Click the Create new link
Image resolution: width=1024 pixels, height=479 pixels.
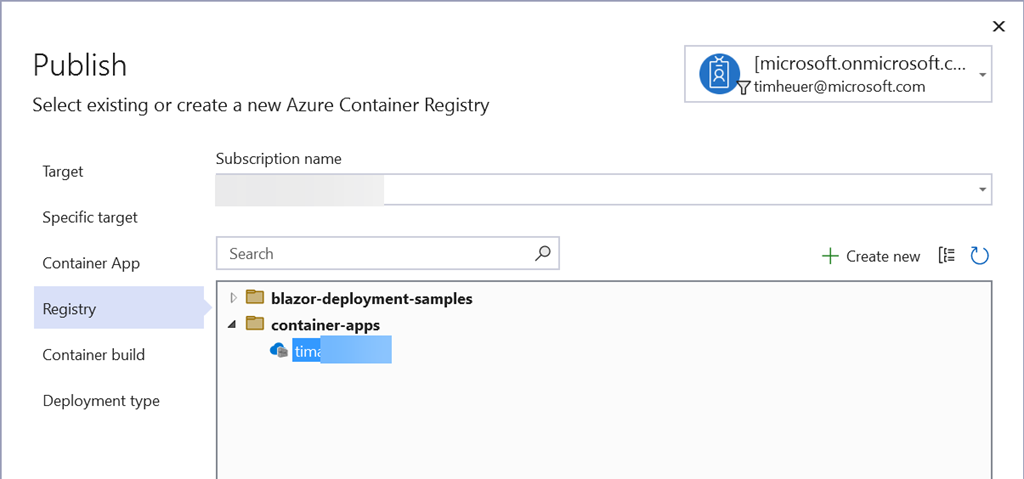point(883,256)
